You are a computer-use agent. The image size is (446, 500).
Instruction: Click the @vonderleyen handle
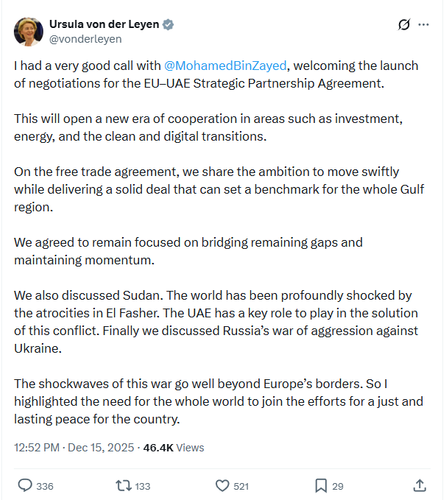[85, 39]
